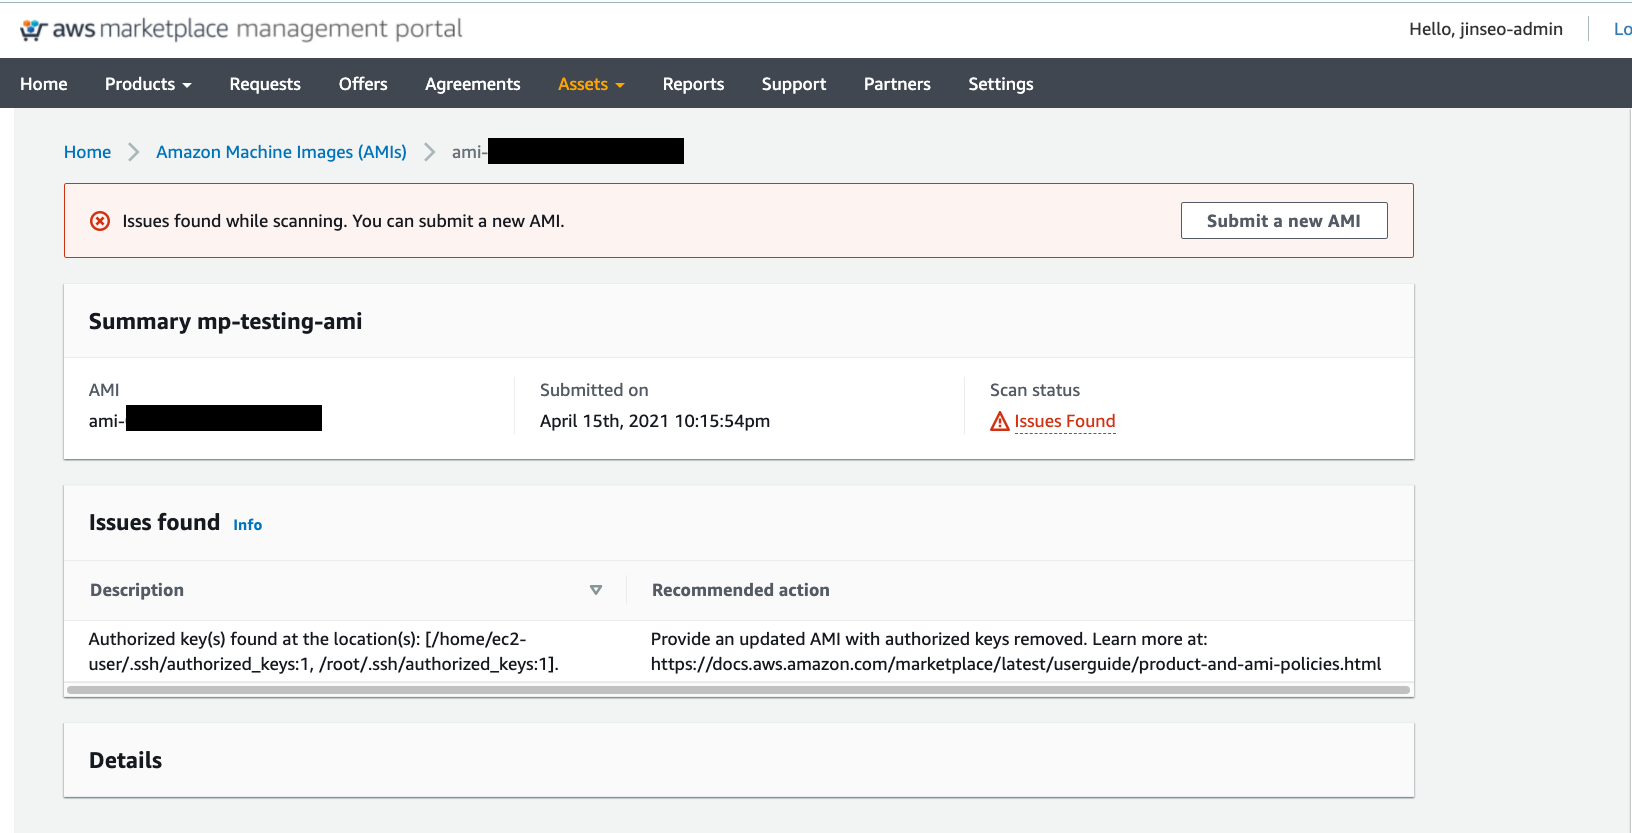Open Amazon Machine Images (AMIs) breadcrumb
Screen dimensions: 1632x833
pyautogui.click(x=281, y=152)
